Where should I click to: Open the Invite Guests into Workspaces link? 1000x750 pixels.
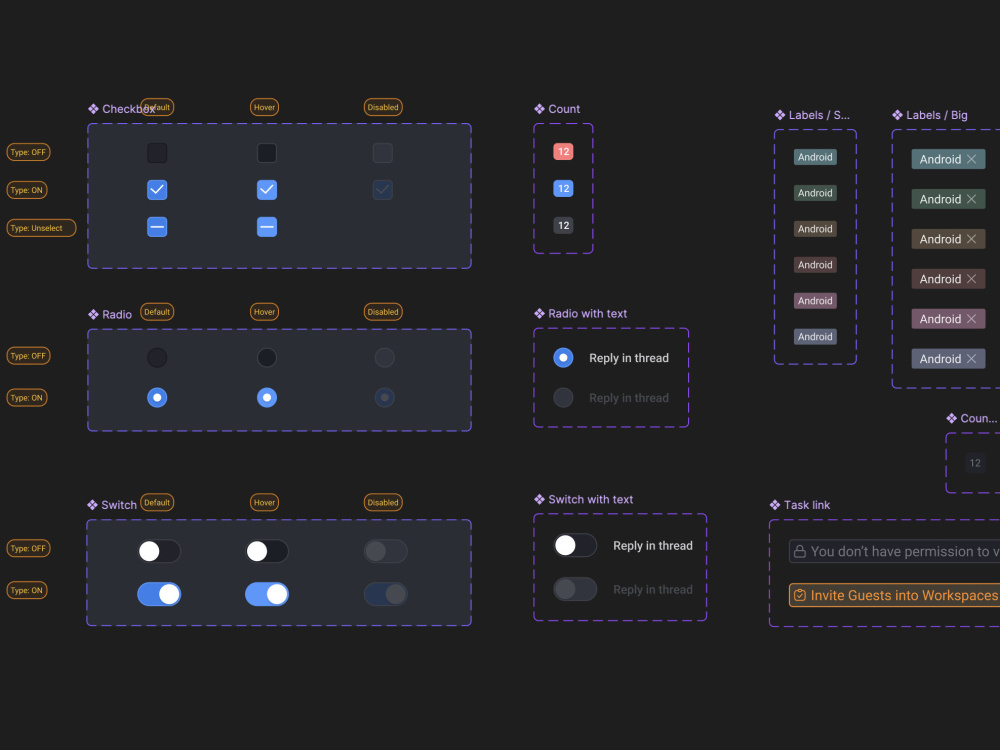coord(894,595)
